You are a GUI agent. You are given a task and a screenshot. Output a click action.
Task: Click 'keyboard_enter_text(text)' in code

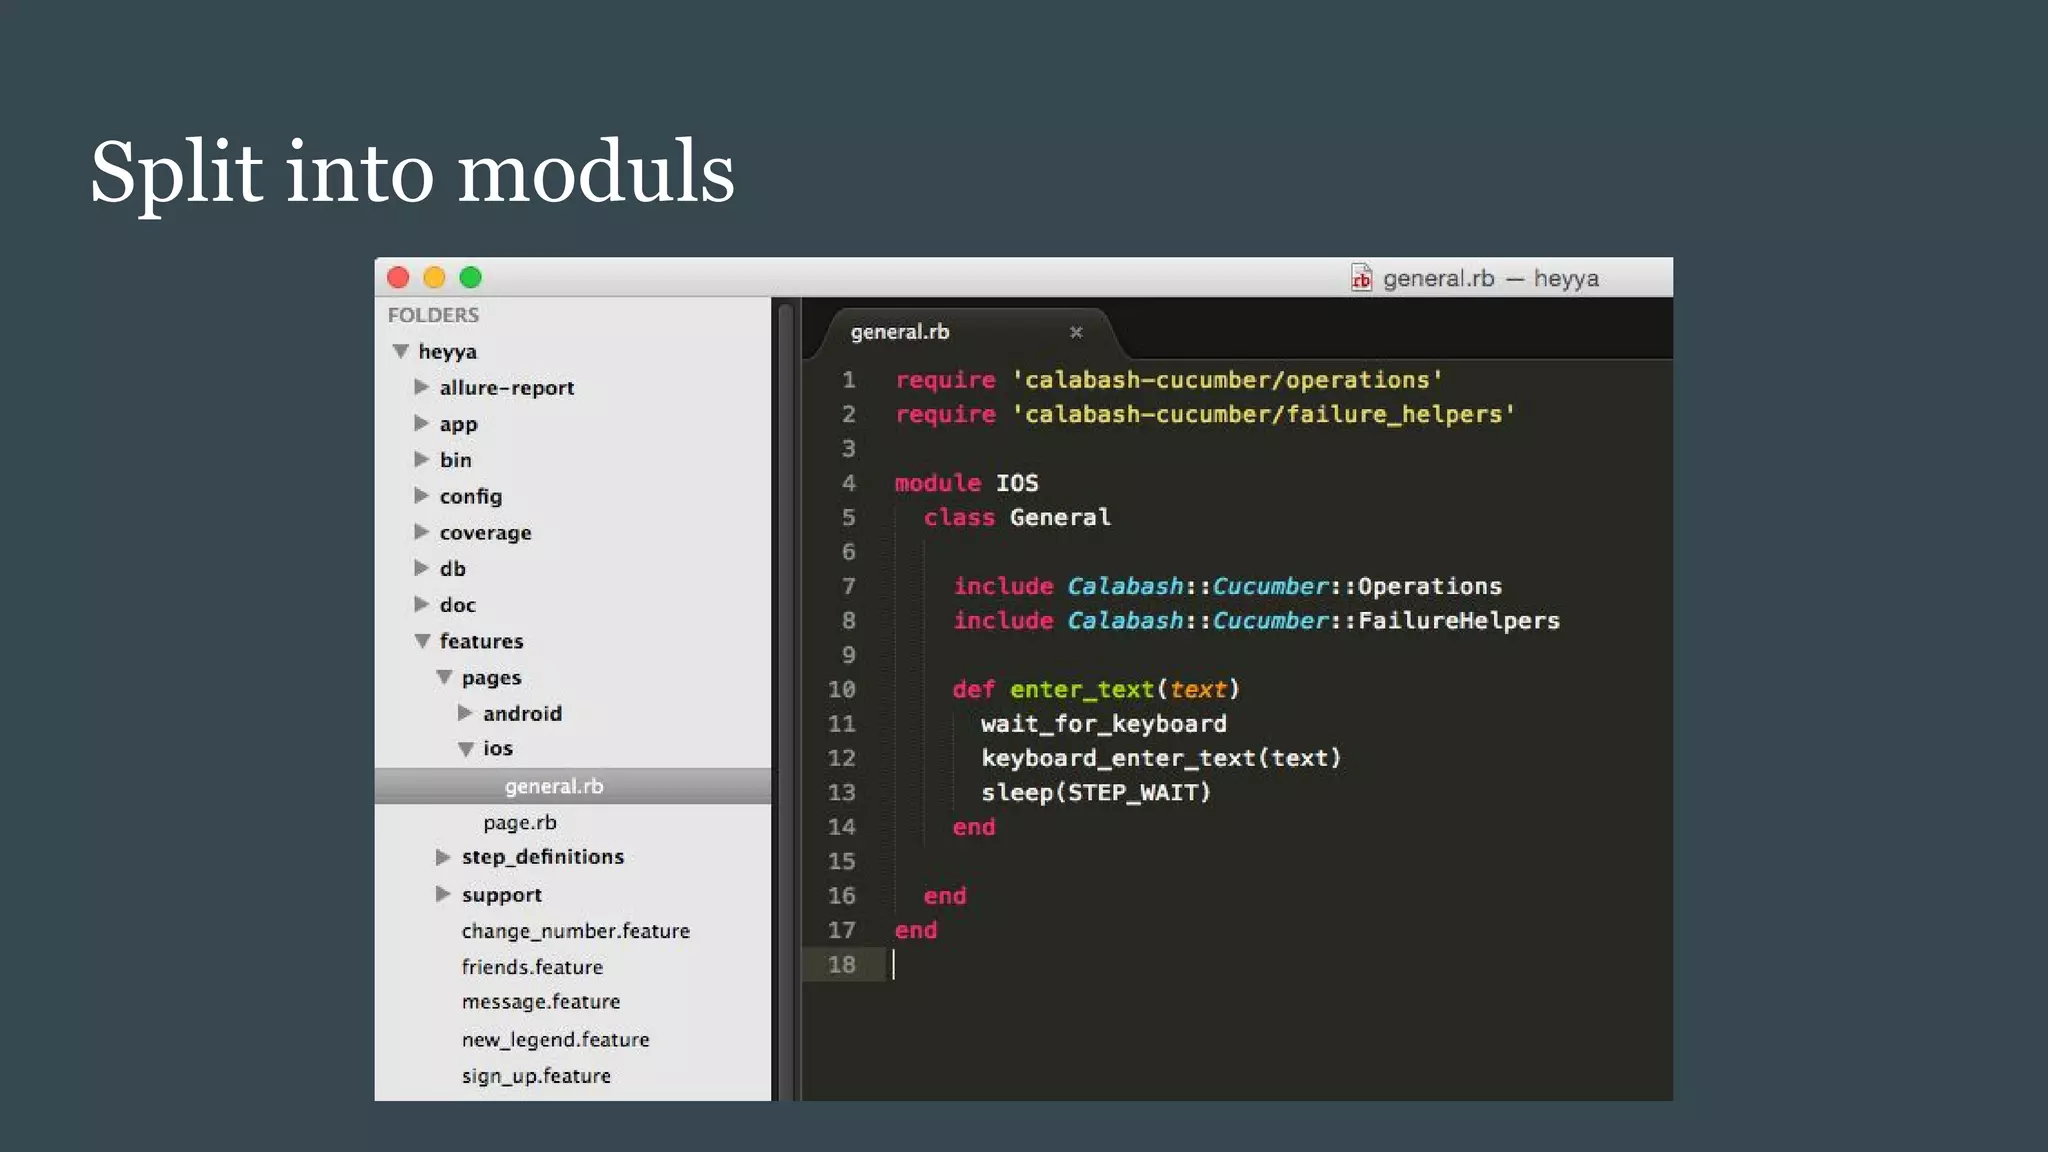click(x=1161, y=758)
